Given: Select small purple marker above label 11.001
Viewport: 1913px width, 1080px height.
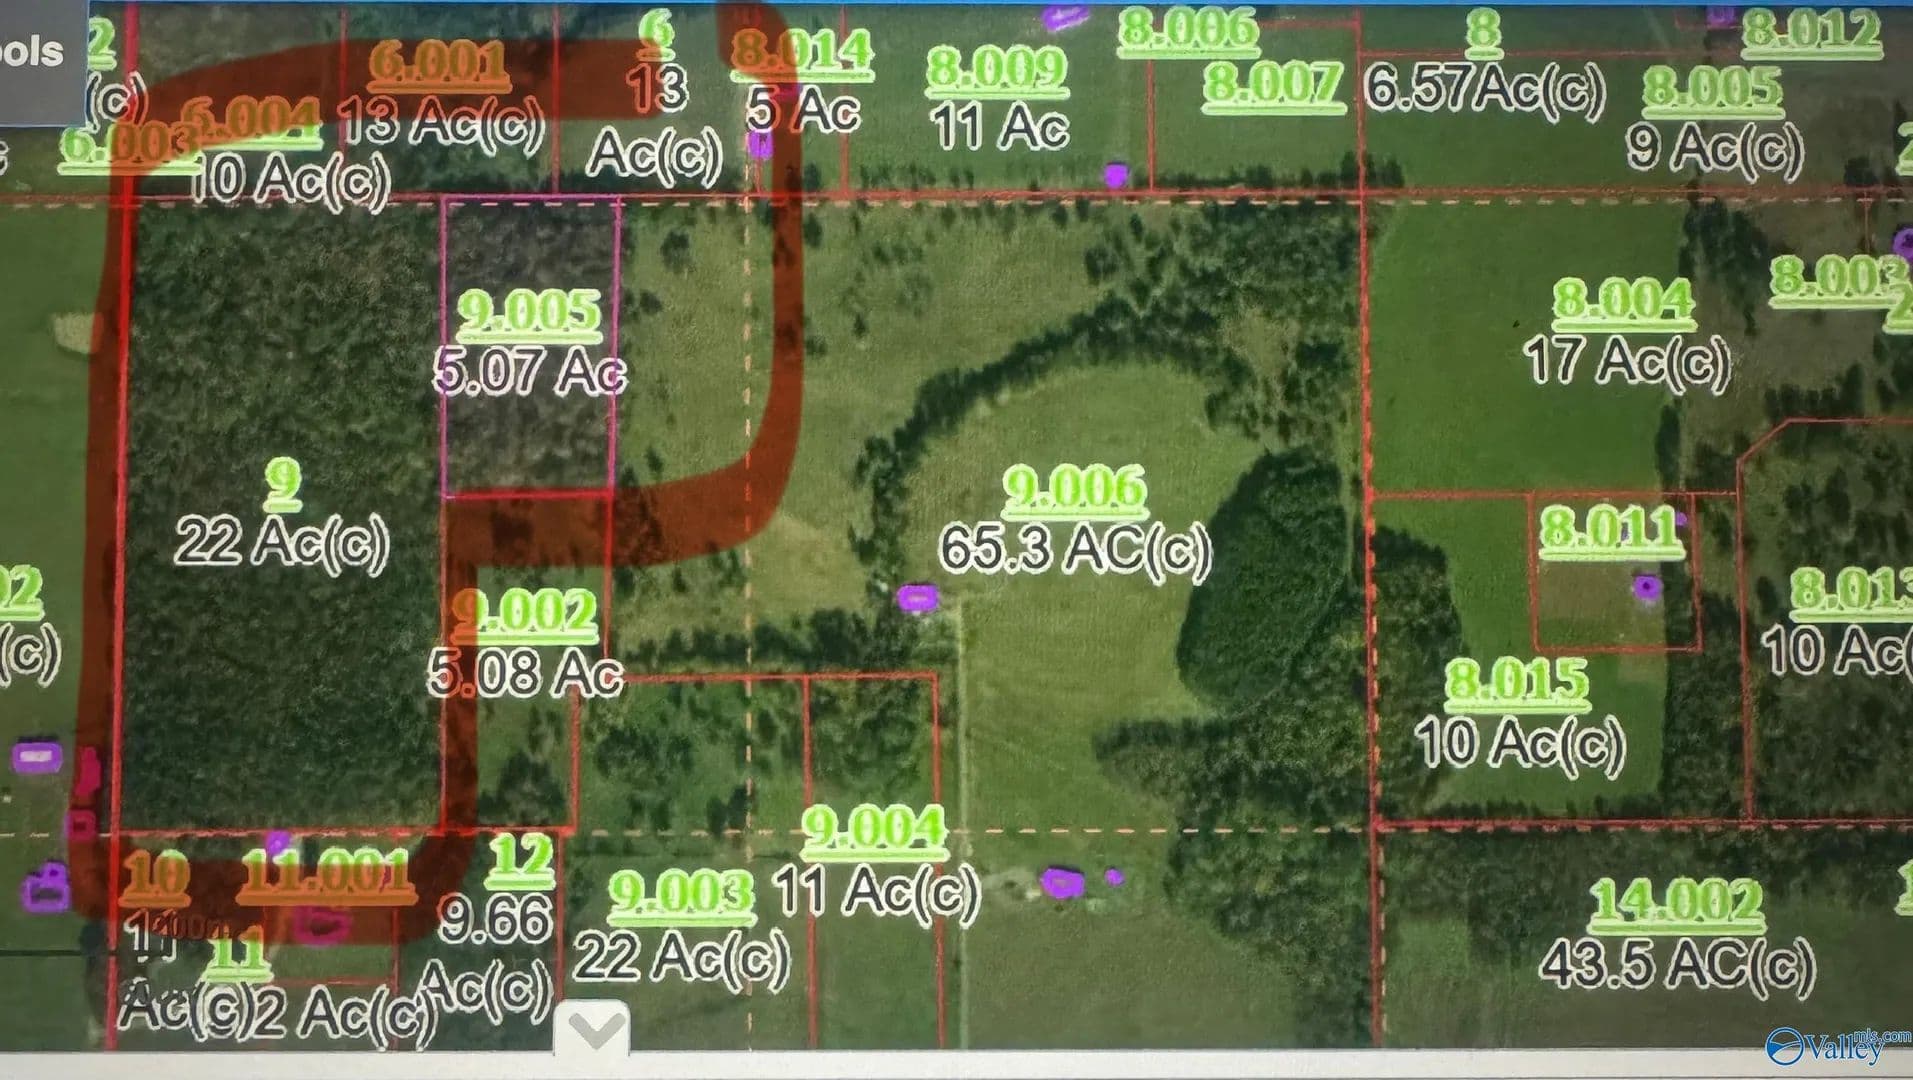Looking at the screenshot, I should 278,842.
